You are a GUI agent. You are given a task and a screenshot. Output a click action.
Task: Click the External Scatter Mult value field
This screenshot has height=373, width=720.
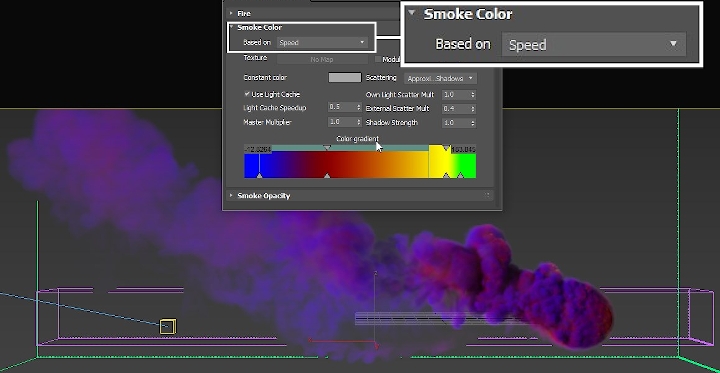tap(456, 109)
